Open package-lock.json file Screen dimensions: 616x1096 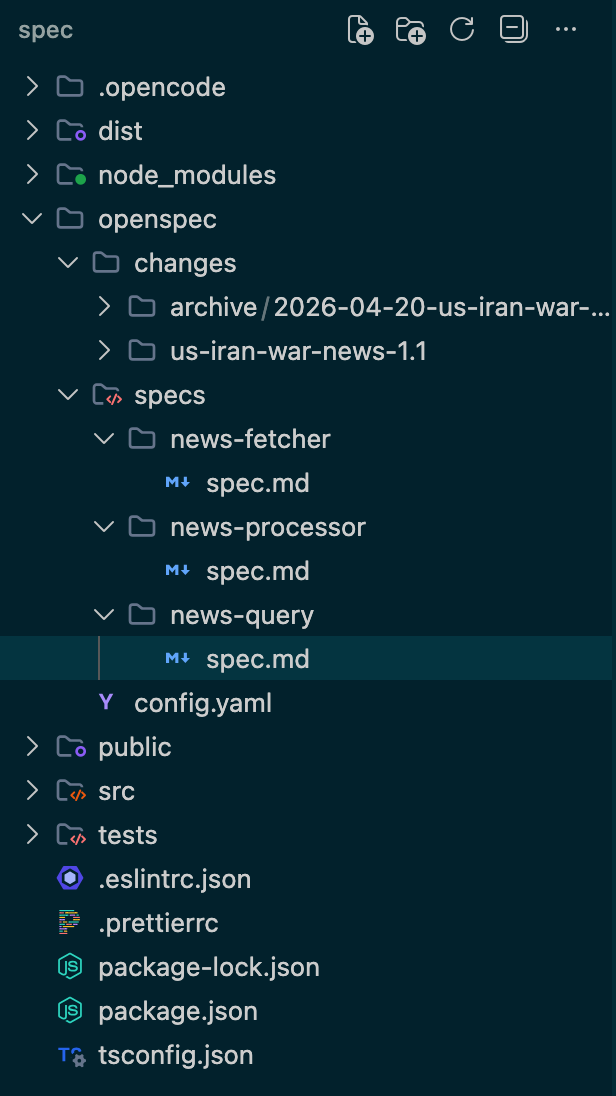pyautogui.click(x=308, y=967)
